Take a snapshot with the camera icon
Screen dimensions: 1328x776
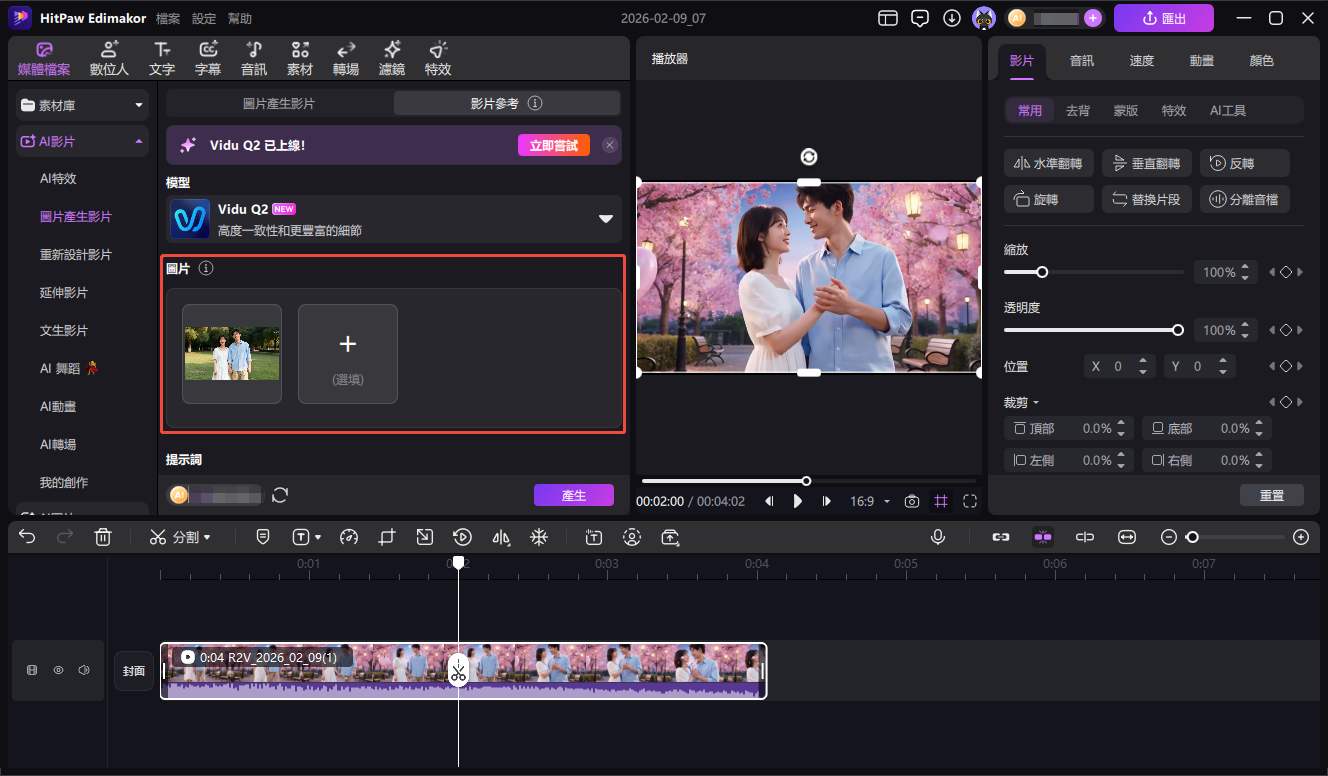tap(911, 501)
